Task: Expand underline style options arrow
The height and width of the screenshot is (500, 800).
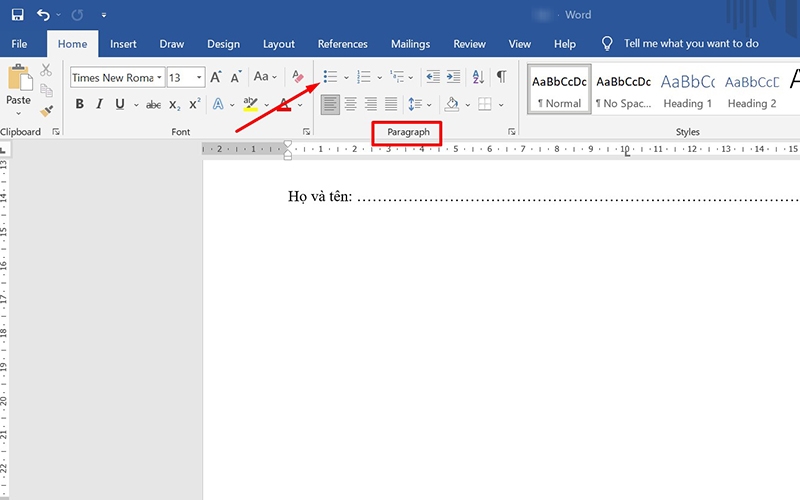Action: 136,105
